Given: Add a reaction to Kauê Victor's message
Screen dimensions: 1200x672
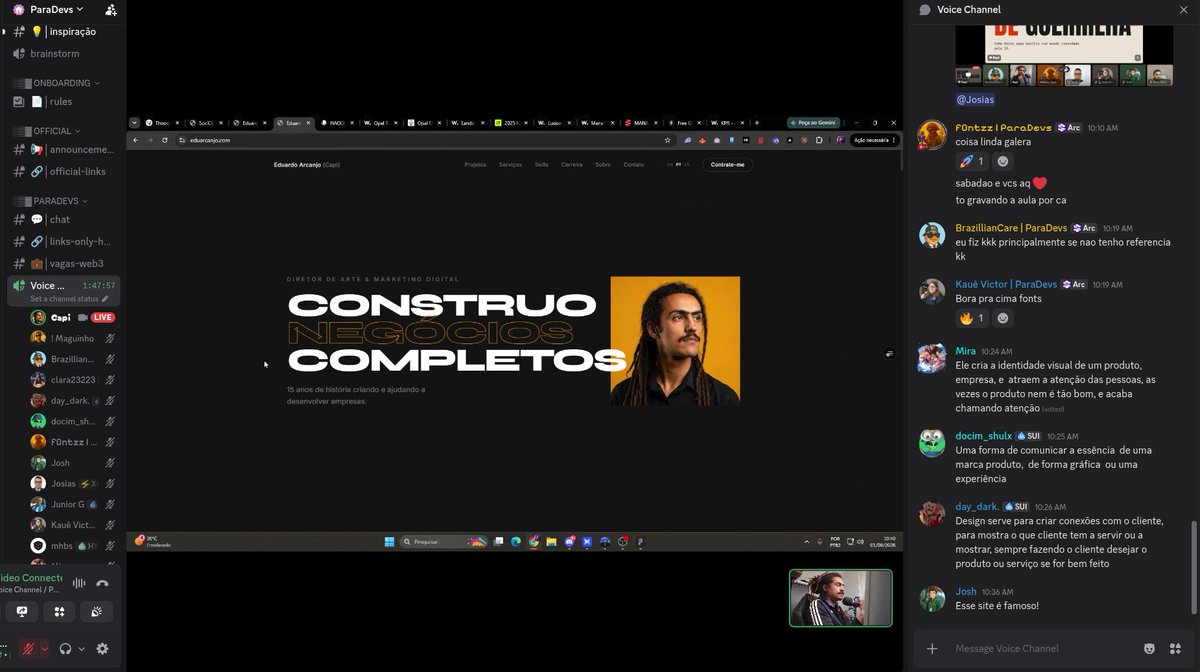Looking at the screenshot, I should click(x=1004, y=319).
